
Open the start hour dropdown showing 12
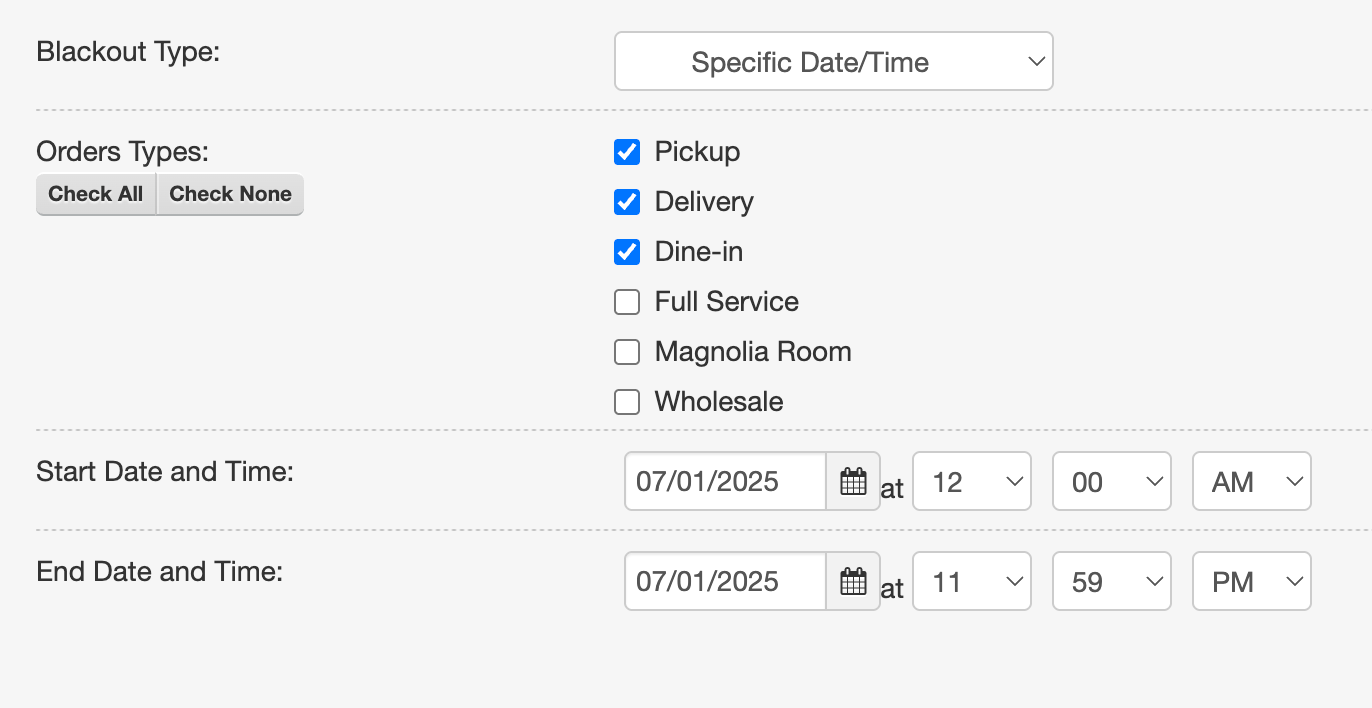[972, 482]
